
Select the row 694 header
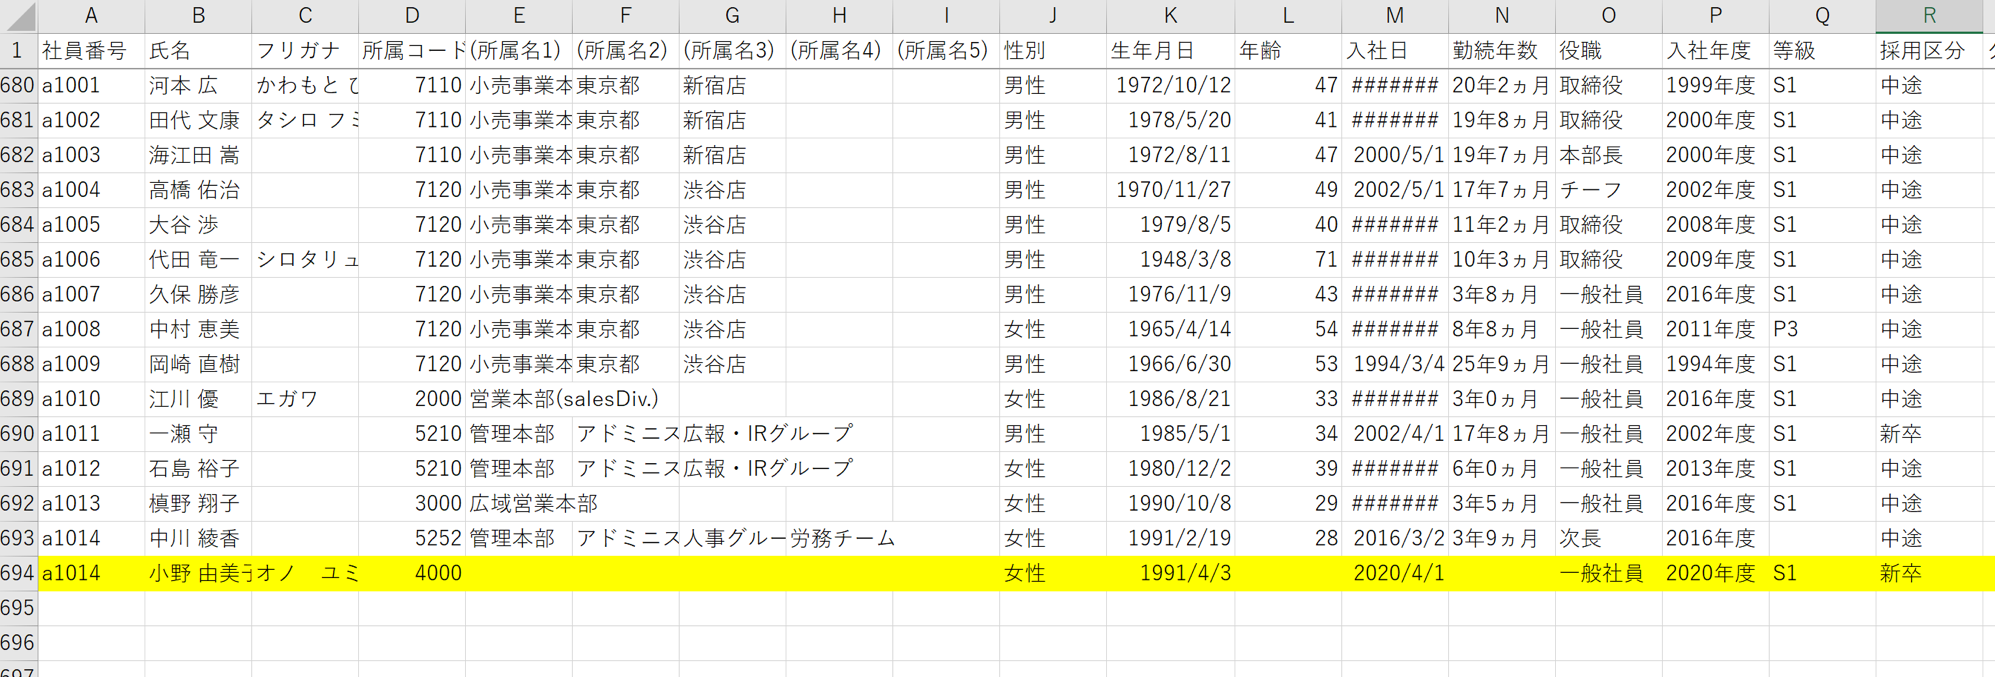tap(18, 573)
